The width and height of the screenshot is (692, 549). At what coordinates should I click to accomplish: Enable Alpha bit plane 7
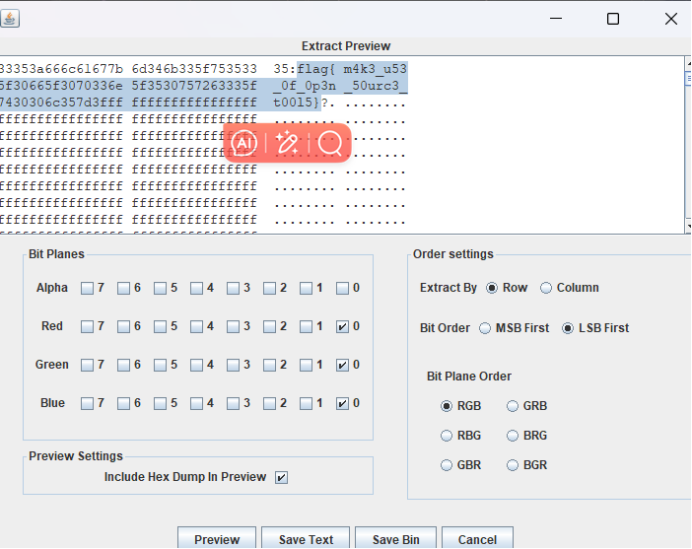tap(87, 289)
